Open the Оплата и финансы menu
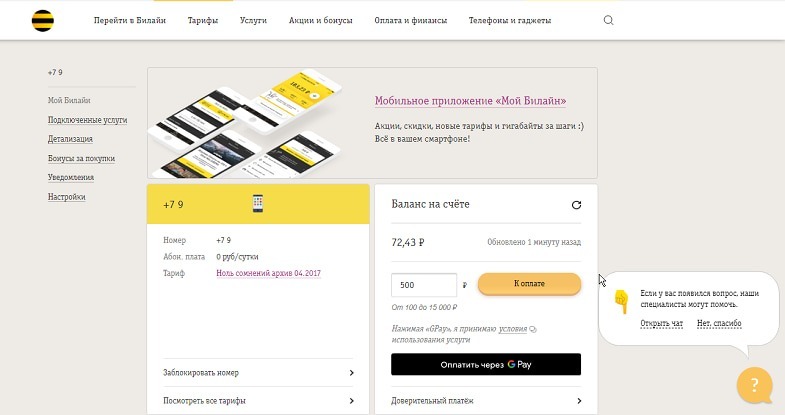This screenshot has width=785, height=415. 411,20
